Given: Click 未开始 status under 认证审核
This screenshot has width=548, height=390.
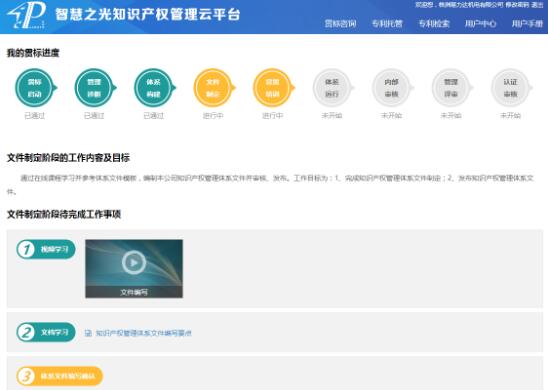Looking at the screenshot, I should pos(510,115).
